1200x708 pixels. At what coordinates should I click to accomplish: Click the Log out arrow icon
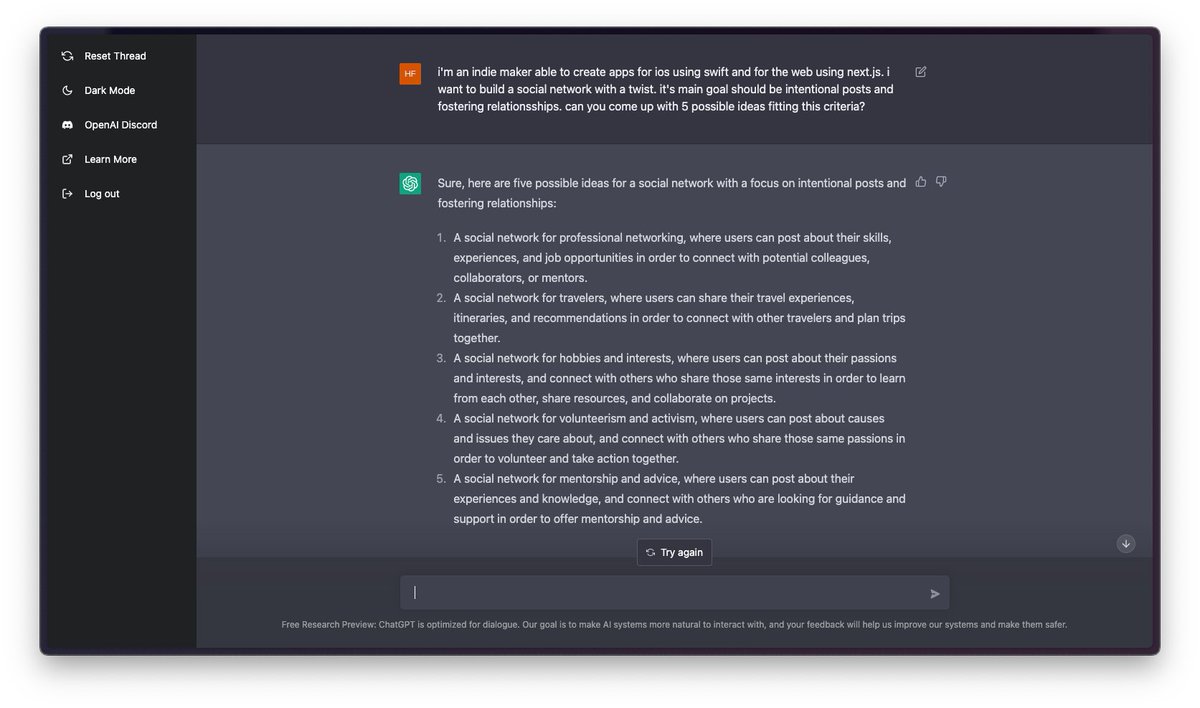click(67, 194)
